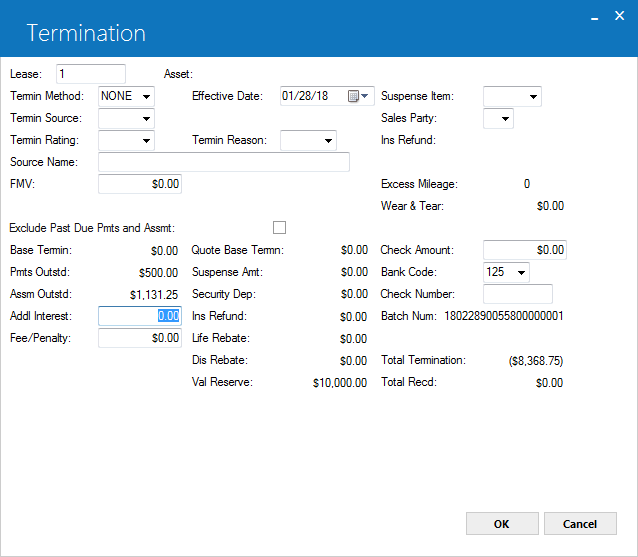This screenshot has height=557, width=638.
Task: Click the Security Dep value $0.00
Action: (x=354, y=294)
